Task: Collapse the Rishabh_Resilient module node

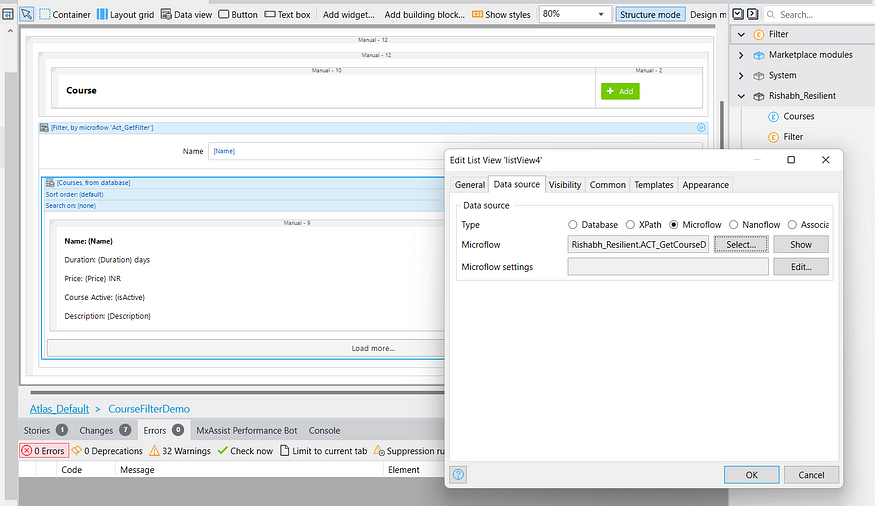Action: (741, 96)
